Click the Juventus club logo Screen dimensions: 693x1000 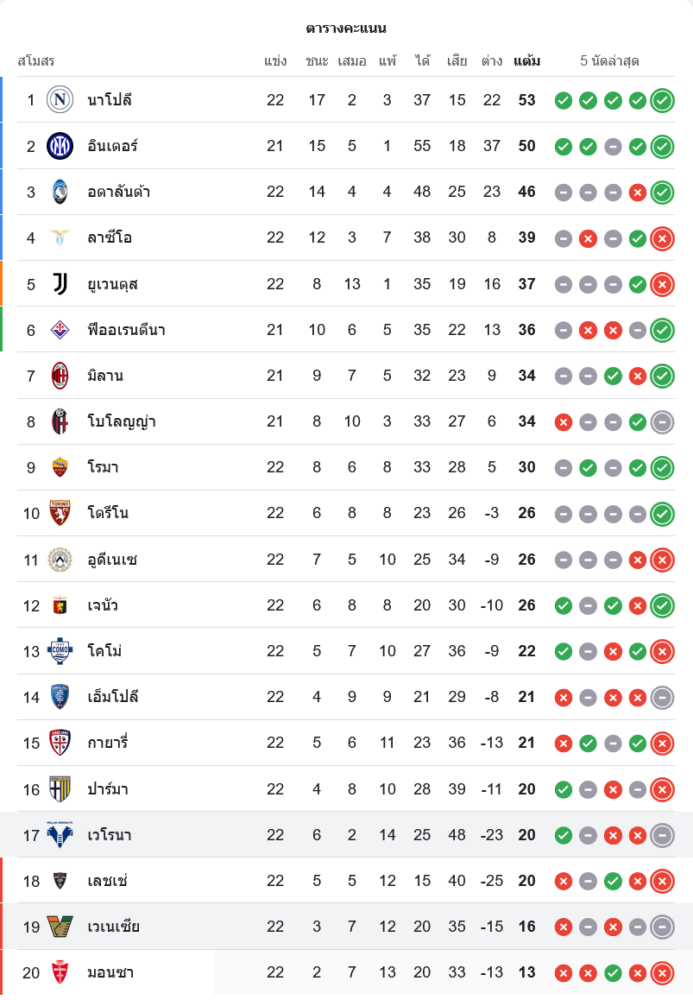(x=60, y=284)
